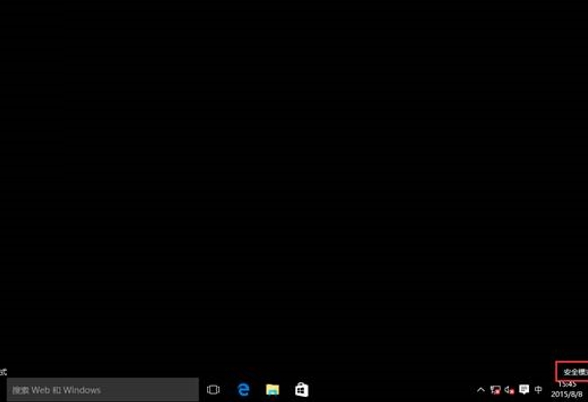Click the network icon with red X
588x402 pixels.
click(x=495, y=390)
